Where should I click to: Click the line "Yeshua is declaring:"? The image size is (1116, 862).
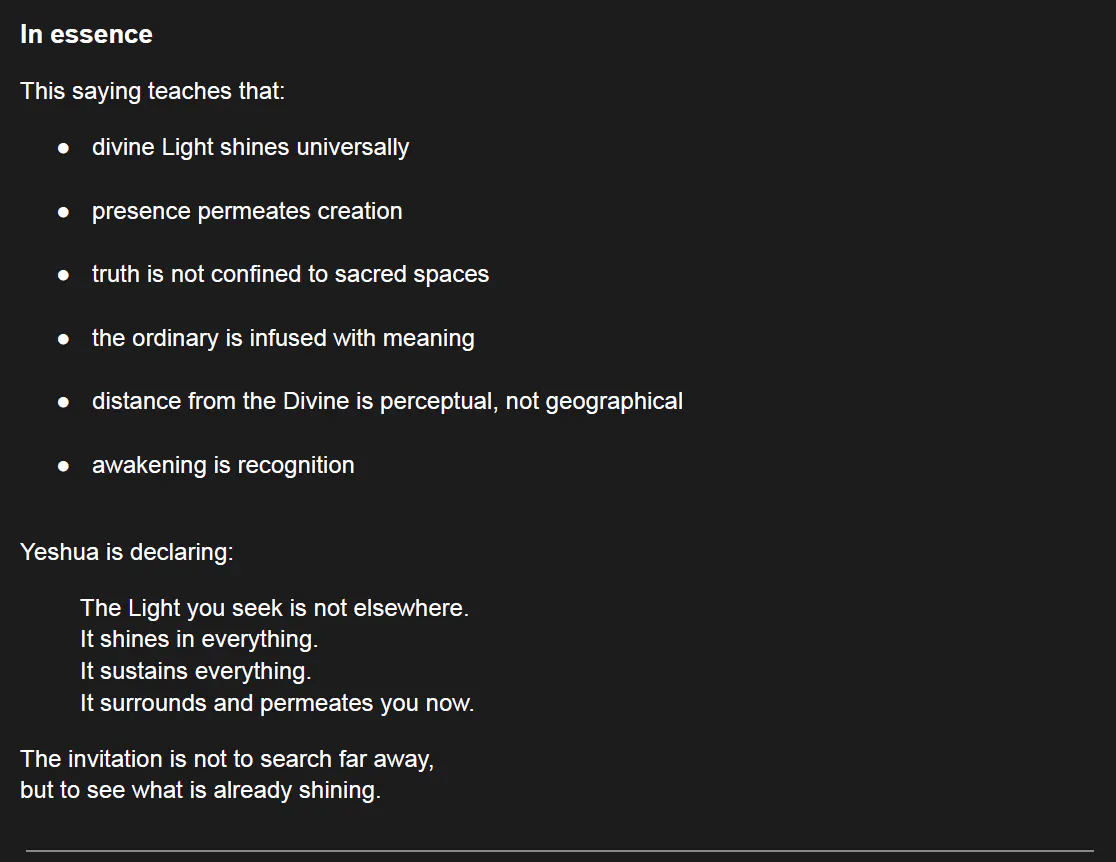[x=126, y=552]
